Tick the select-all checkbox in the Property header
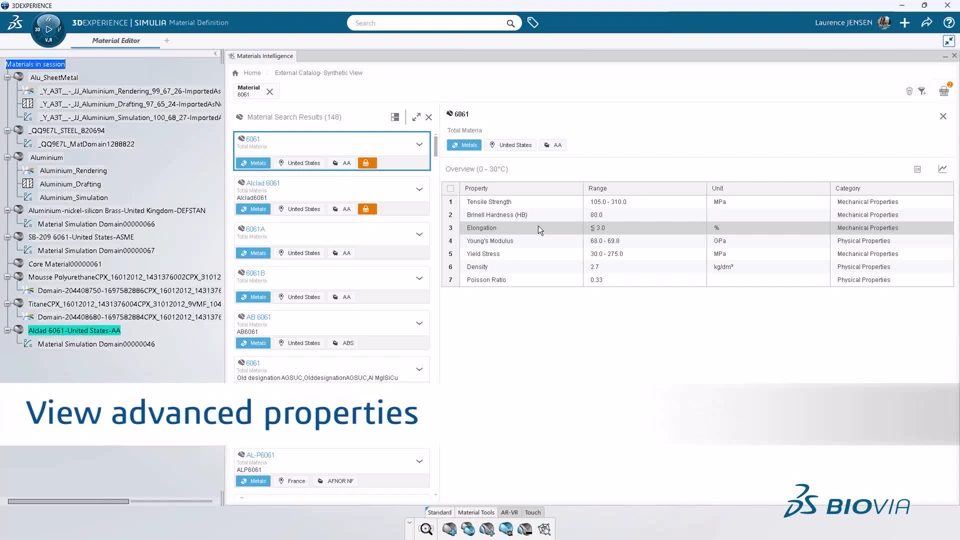 point(451,189)
